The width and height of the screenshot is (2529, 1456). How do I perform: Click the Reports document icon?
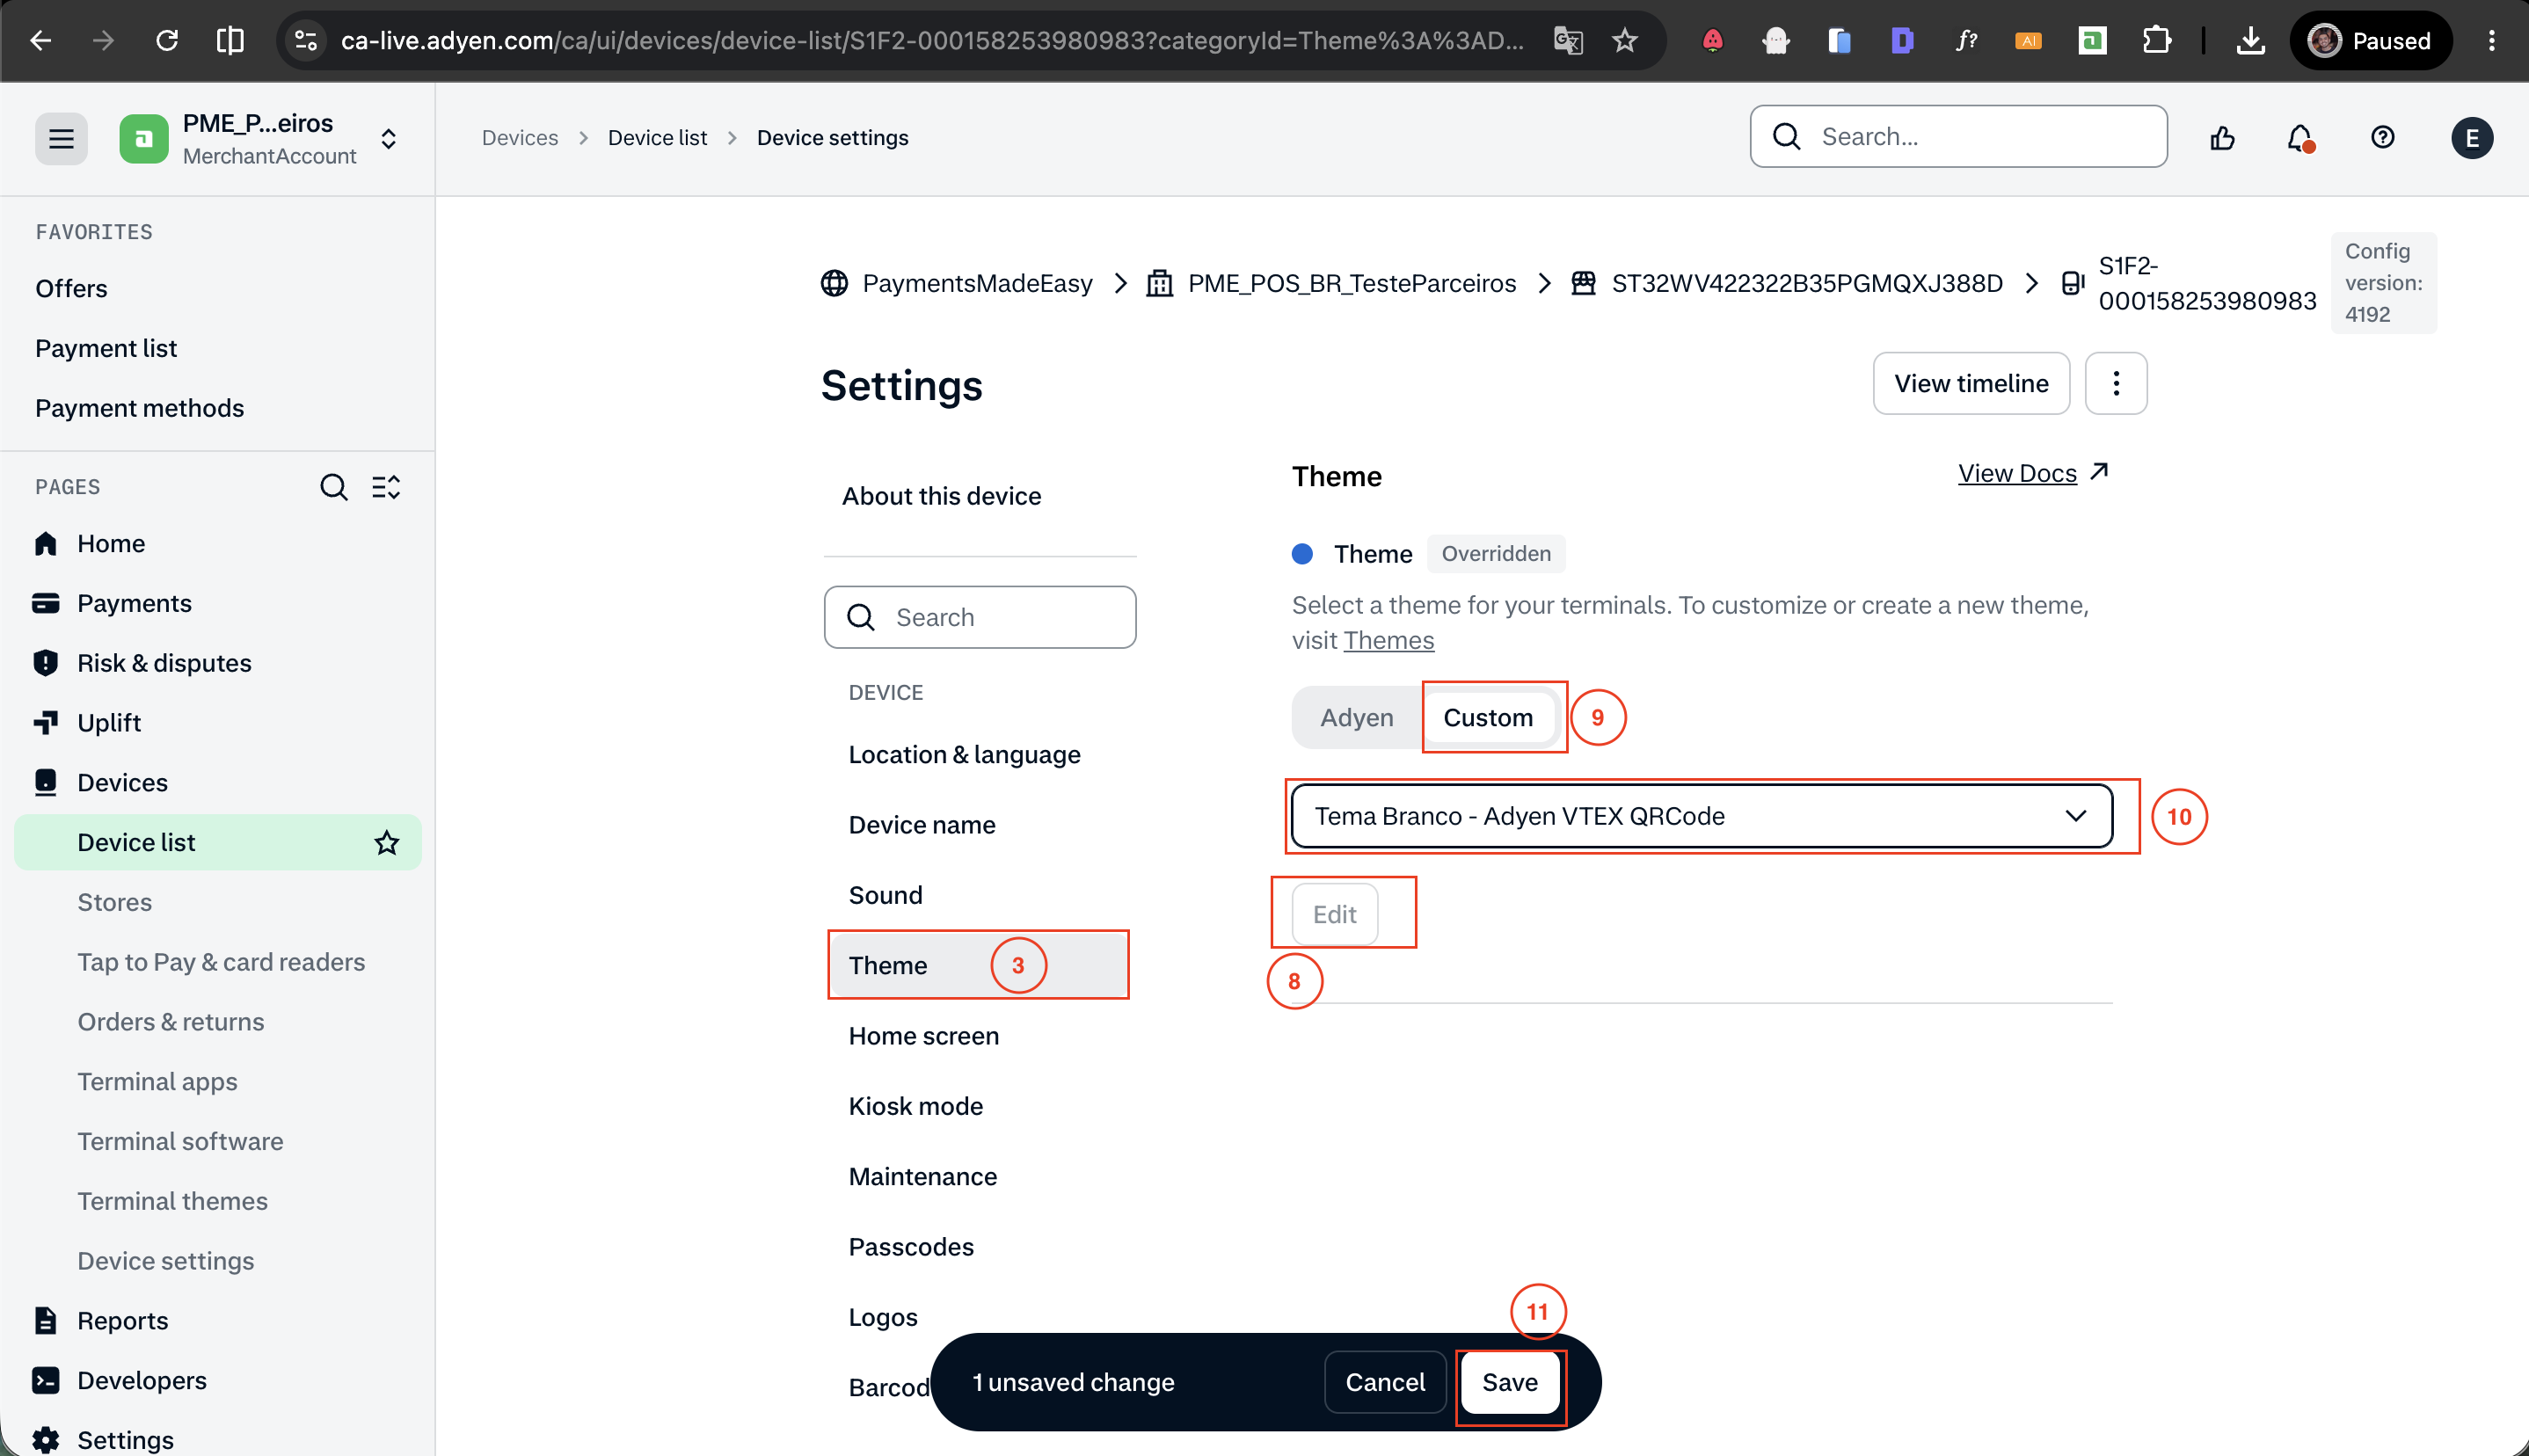click(x=46, y=1320)
